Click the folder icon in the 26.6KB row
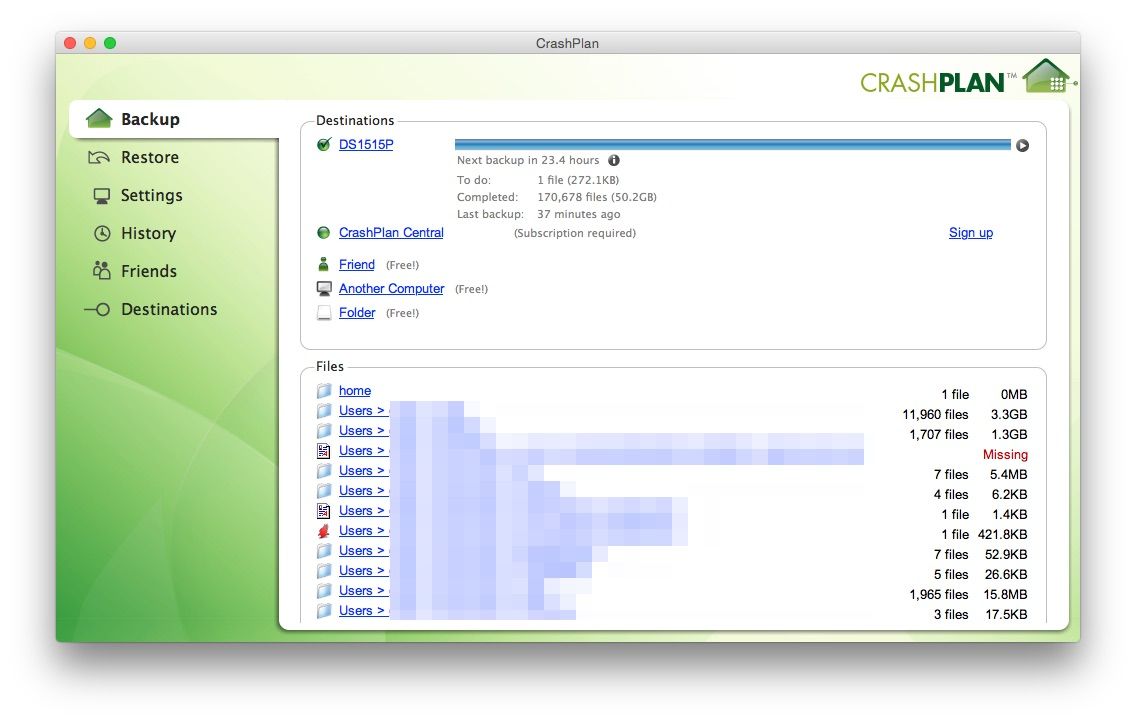This screenshot has width=1136, height=722. point(324,571)
